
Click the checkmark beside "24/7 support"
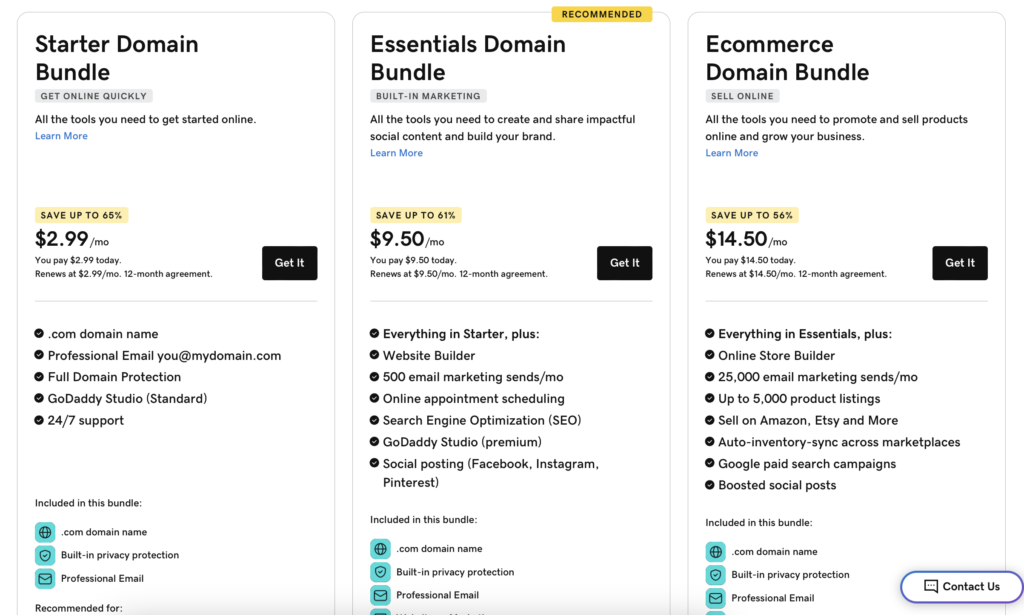pos(38,420)
